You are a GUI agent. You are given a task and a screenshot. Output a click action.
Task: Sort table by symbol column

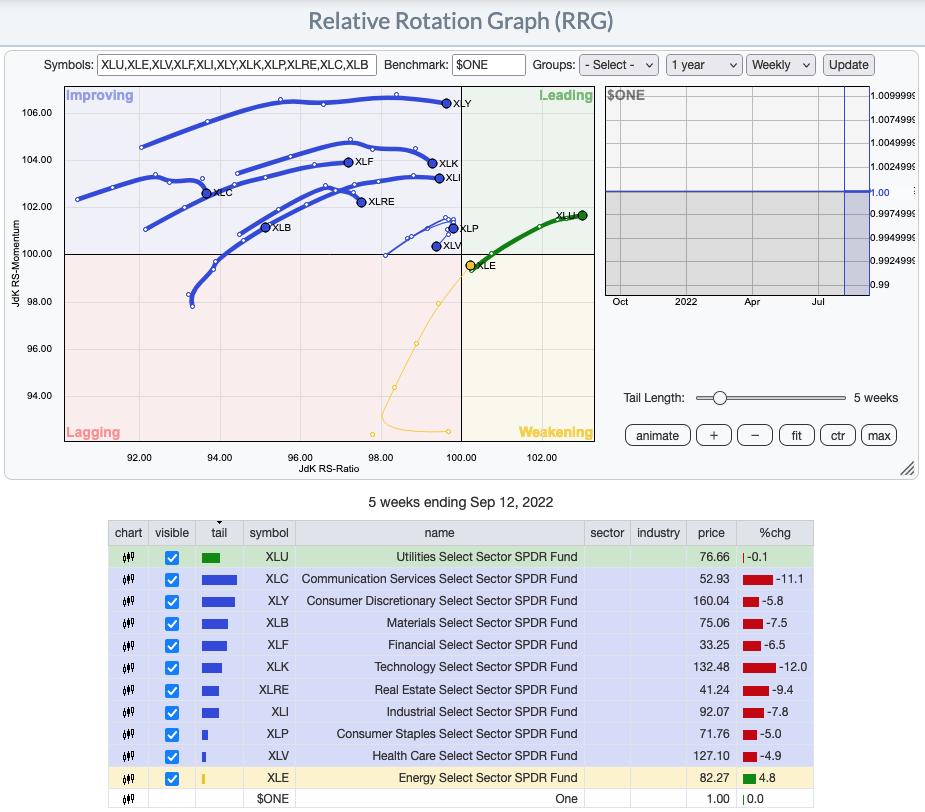(269, 533)
